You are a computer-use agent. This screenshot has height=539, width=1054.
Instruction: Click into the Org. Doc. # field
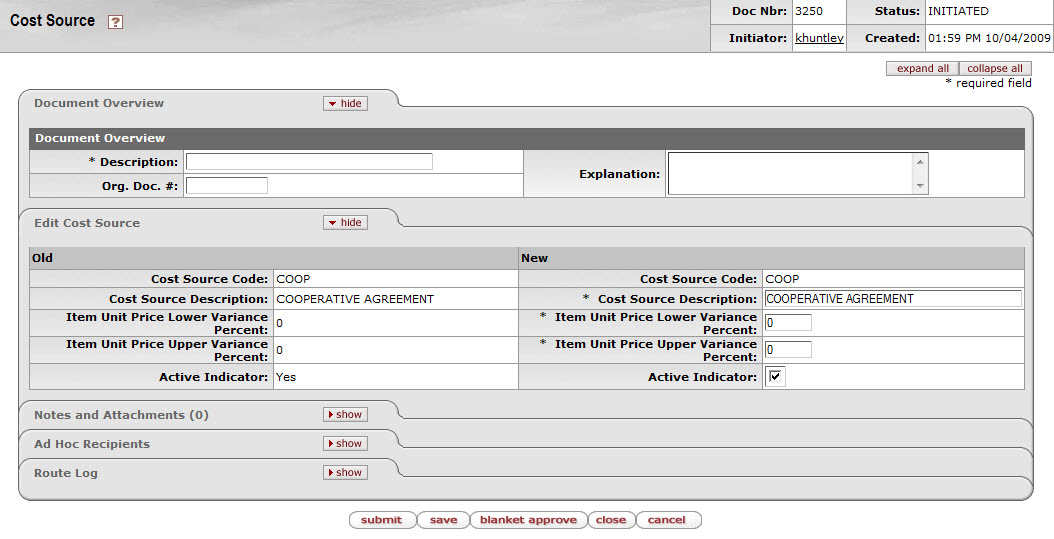(227, 185)
